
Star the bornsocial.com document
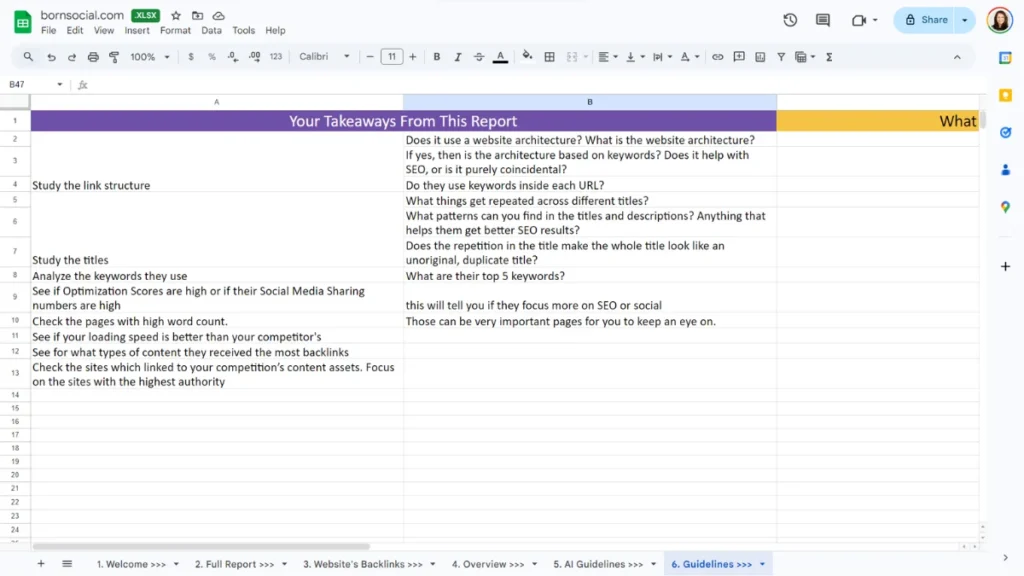(176, 16)
